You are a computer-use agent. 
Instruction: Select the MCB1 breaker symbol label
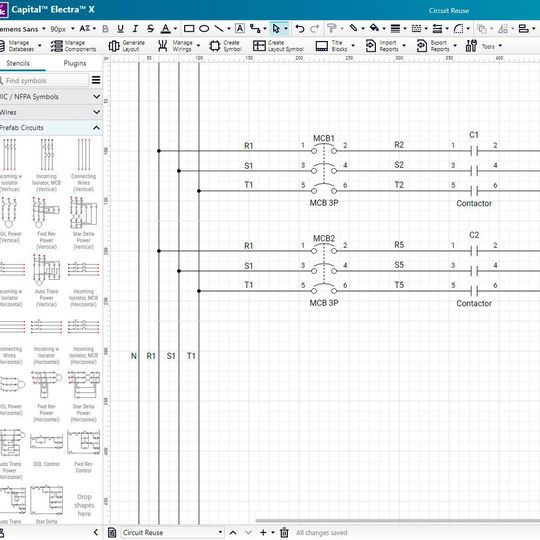point(324,138)
